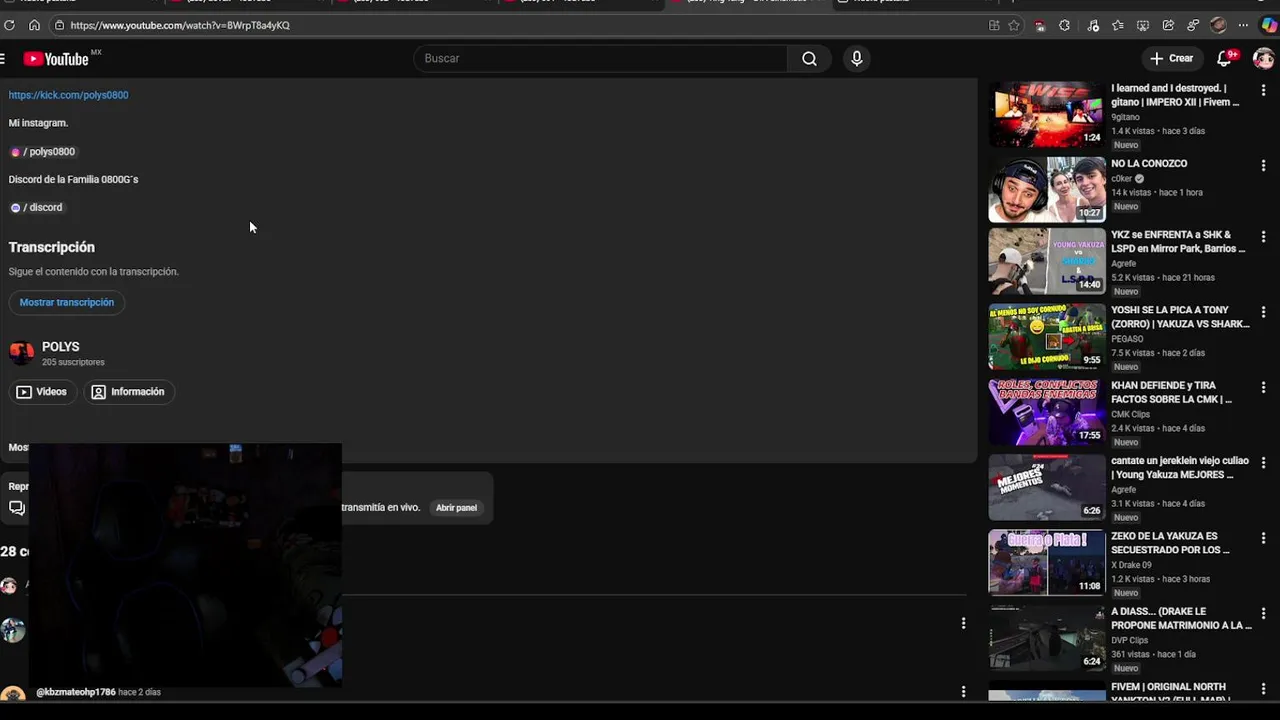1280x720 pixels.
Task: Open the Crear dropdown button
Action: coord(1171,58)
